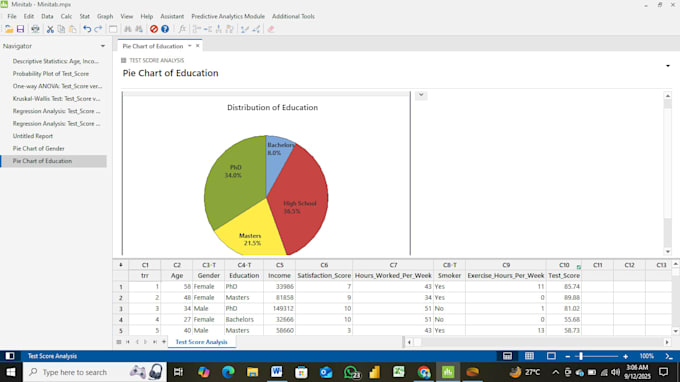Image resolution: width=680 pixels, height=382 pixels.
Task: Select the Cut scissors icon
Action: click(x=50, y=29)
